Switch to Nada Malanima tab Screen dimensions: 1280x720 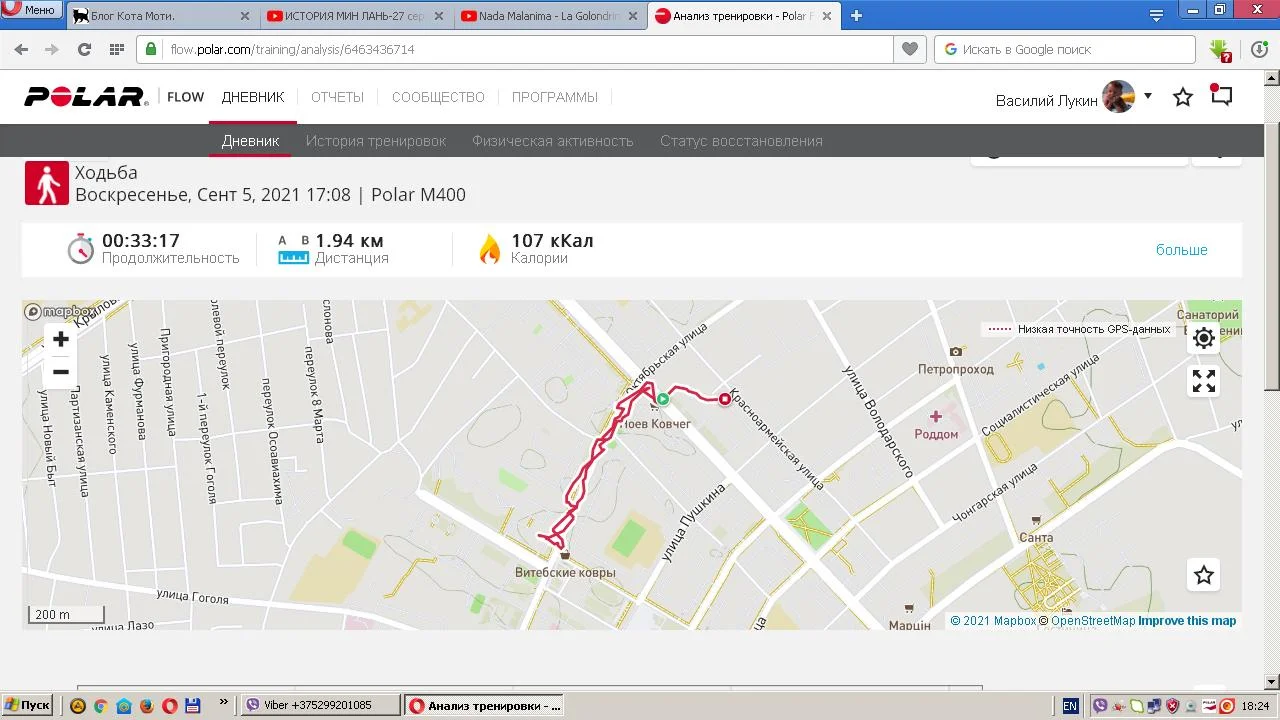(x=549, y=16)
